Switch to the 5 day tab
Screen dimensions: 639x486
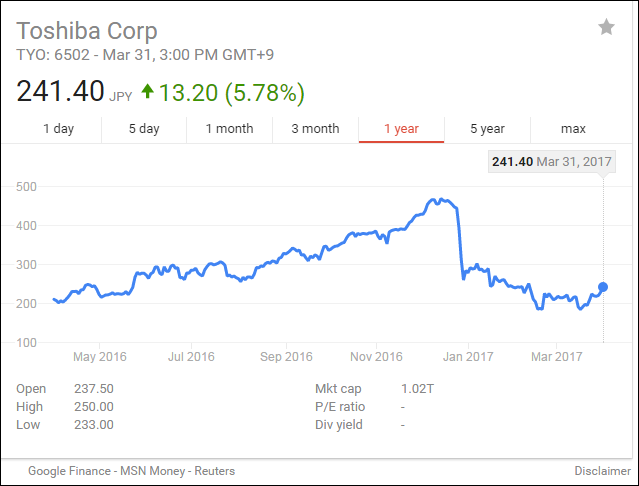coord(144,128)
